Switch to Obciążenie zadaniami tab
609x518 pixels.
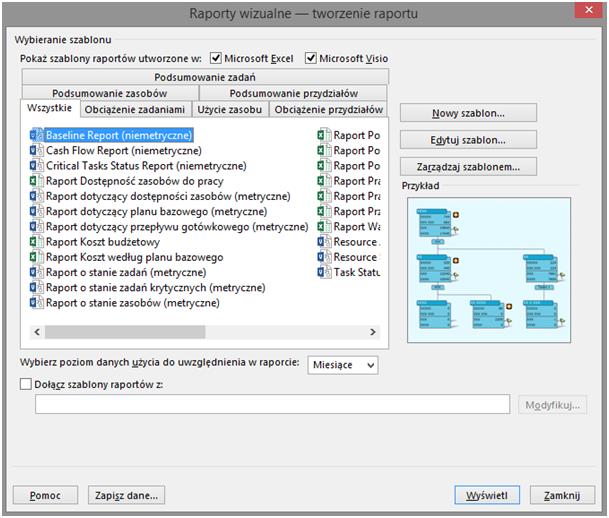[135, 110]
